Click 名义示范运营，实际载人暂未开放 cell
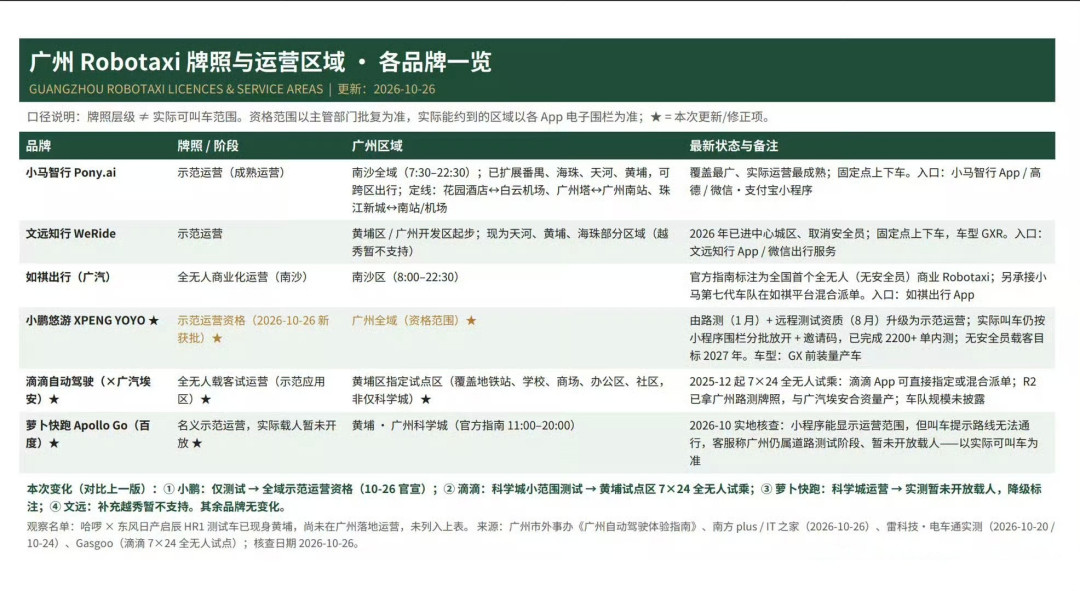Screen dimensions: 1080x591 click(257, 434)
